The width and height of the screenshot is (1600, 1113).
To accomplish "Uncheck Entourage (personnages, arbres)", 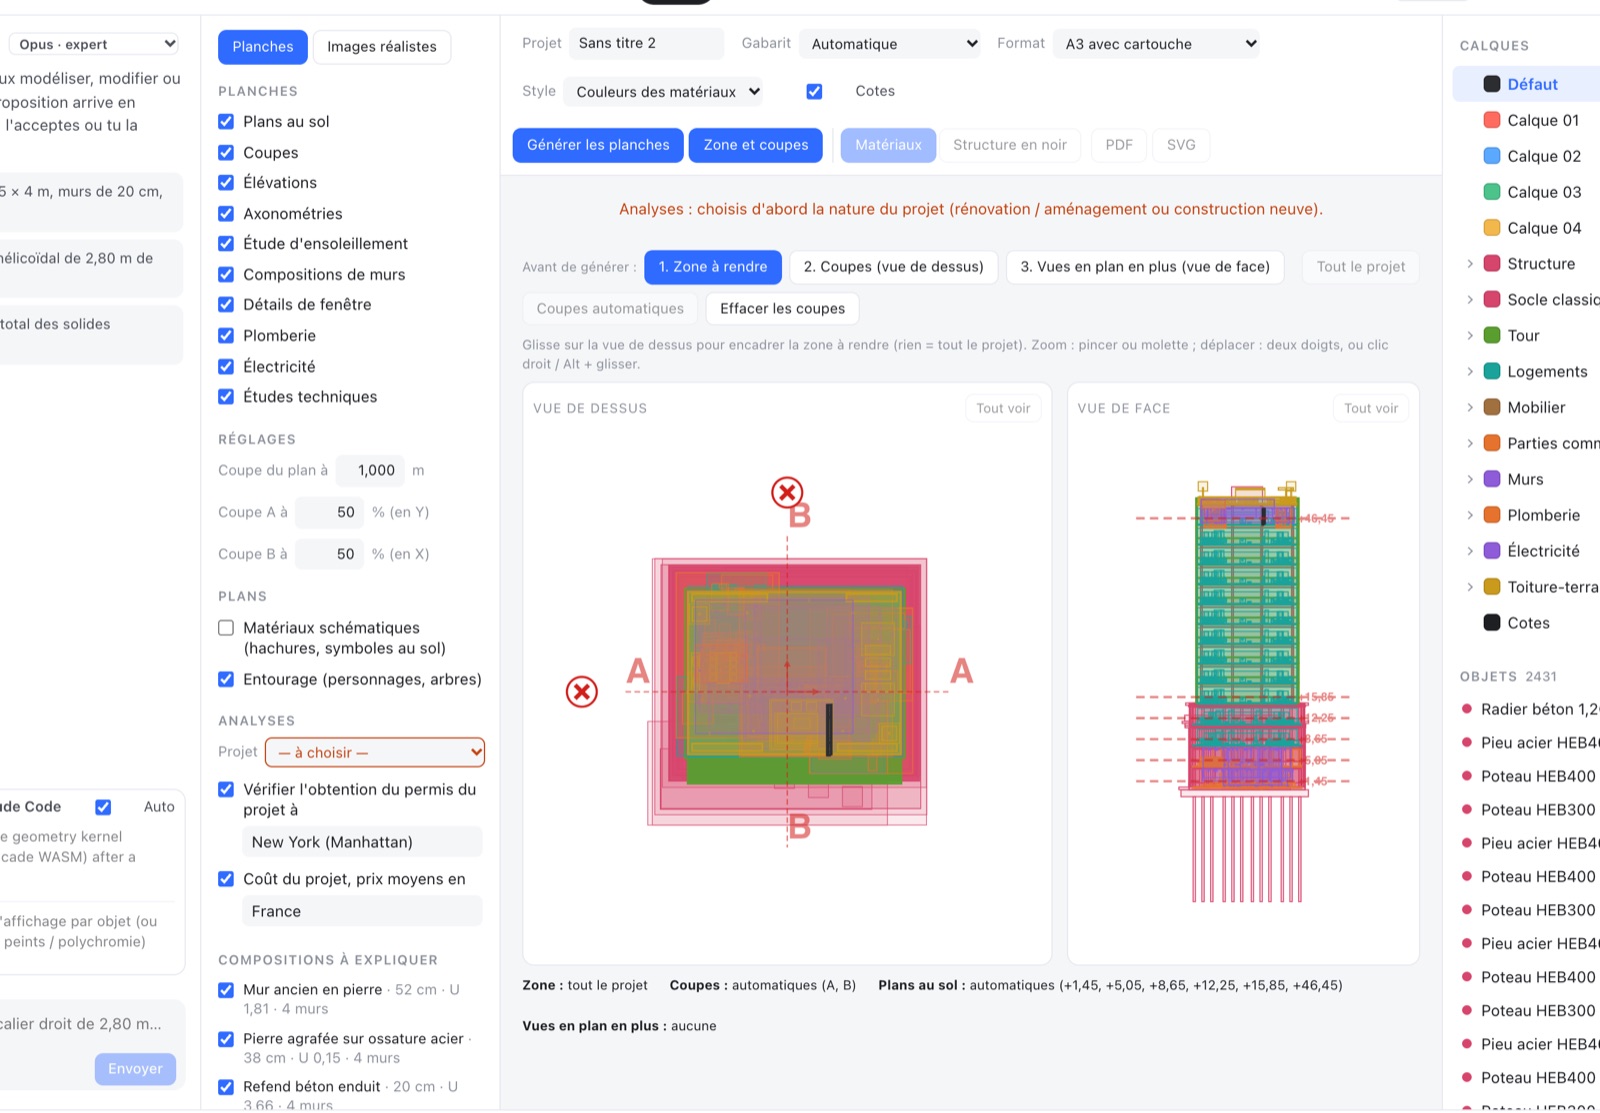I will coord(226,679).
